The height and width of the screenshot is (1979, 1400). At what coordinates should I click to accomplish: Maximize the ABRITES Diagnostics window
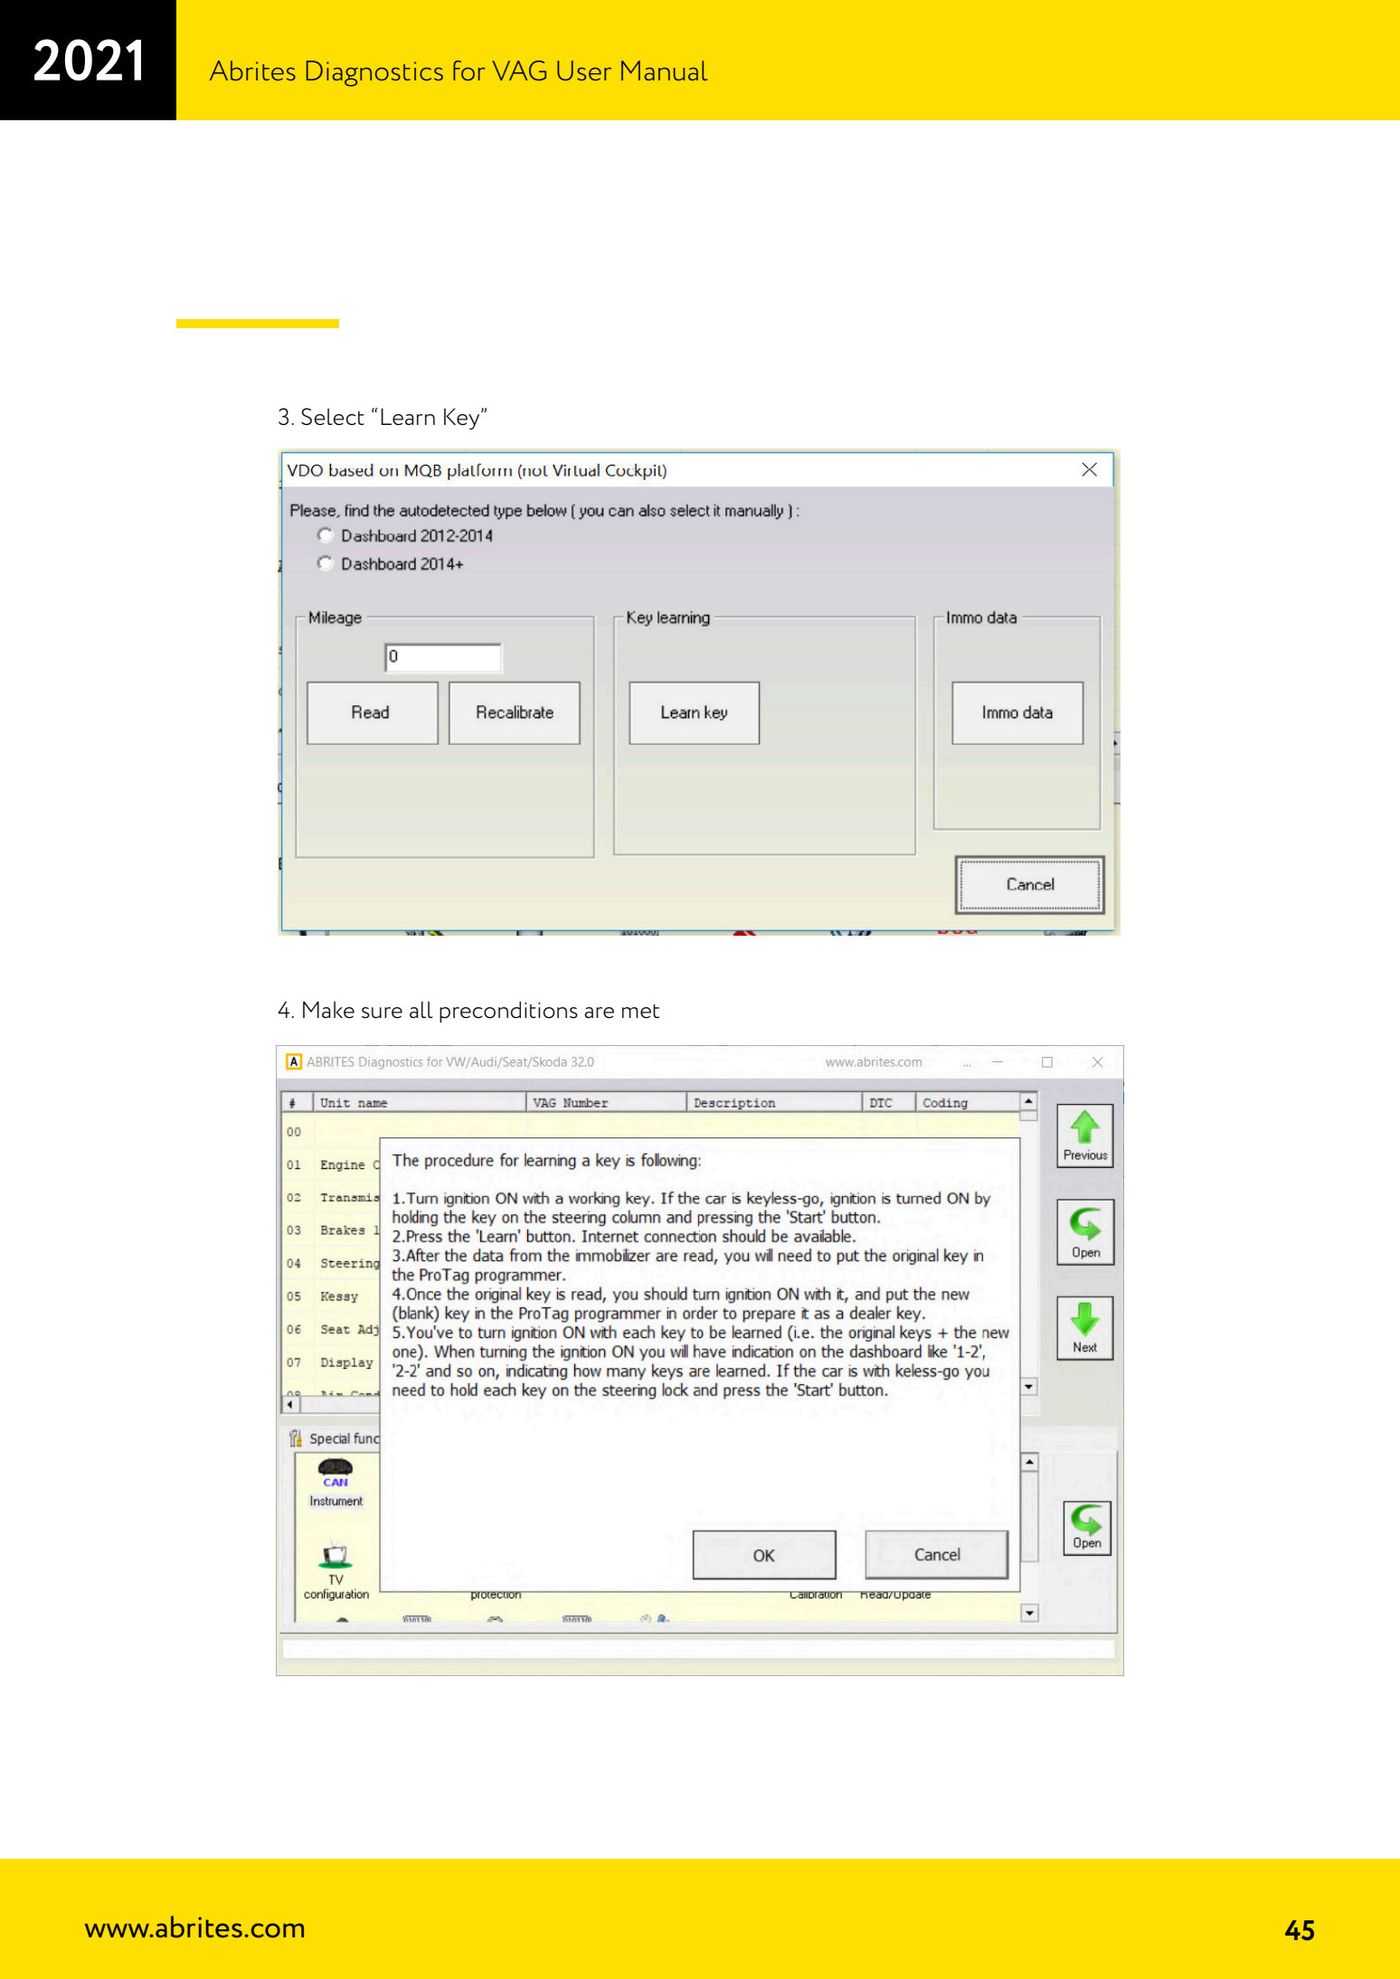click(x=1047, y=1062)
